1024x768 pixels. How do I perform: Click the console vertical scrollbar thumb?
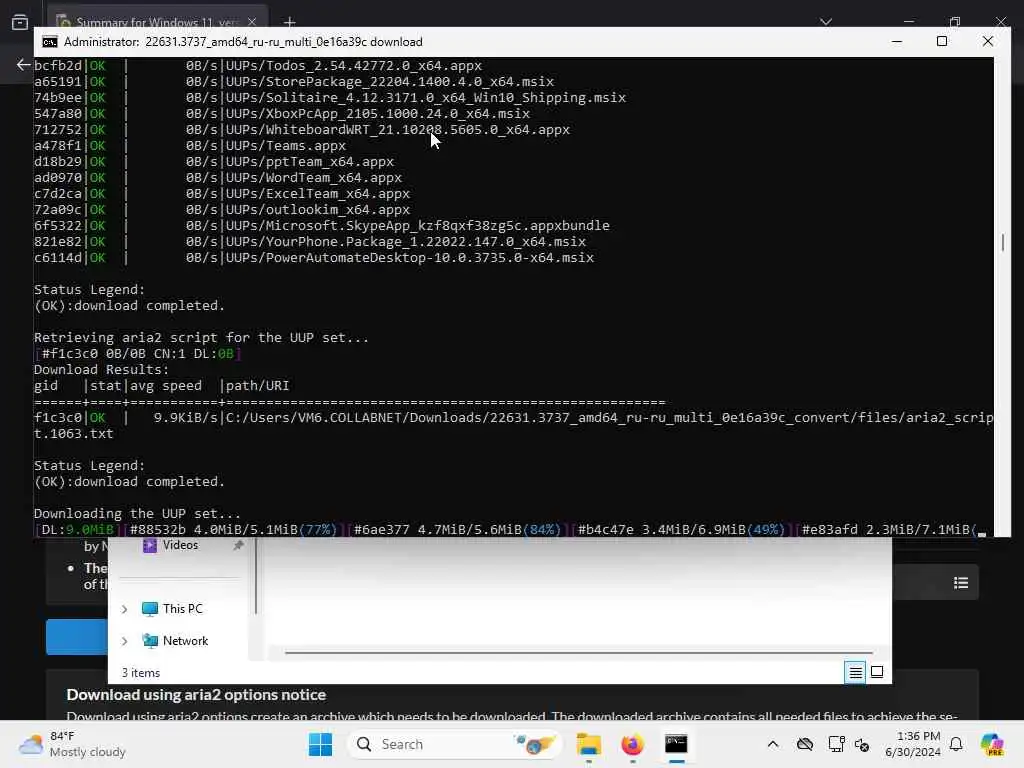pos(1002,242)
